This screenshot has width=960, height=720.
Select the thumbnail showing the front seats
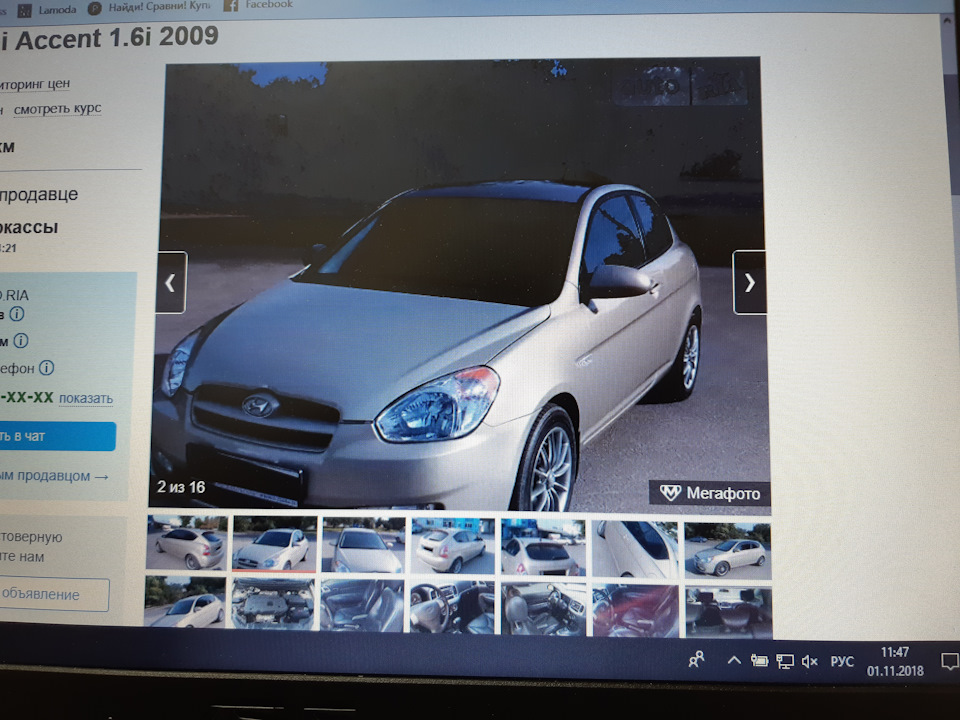362,606
